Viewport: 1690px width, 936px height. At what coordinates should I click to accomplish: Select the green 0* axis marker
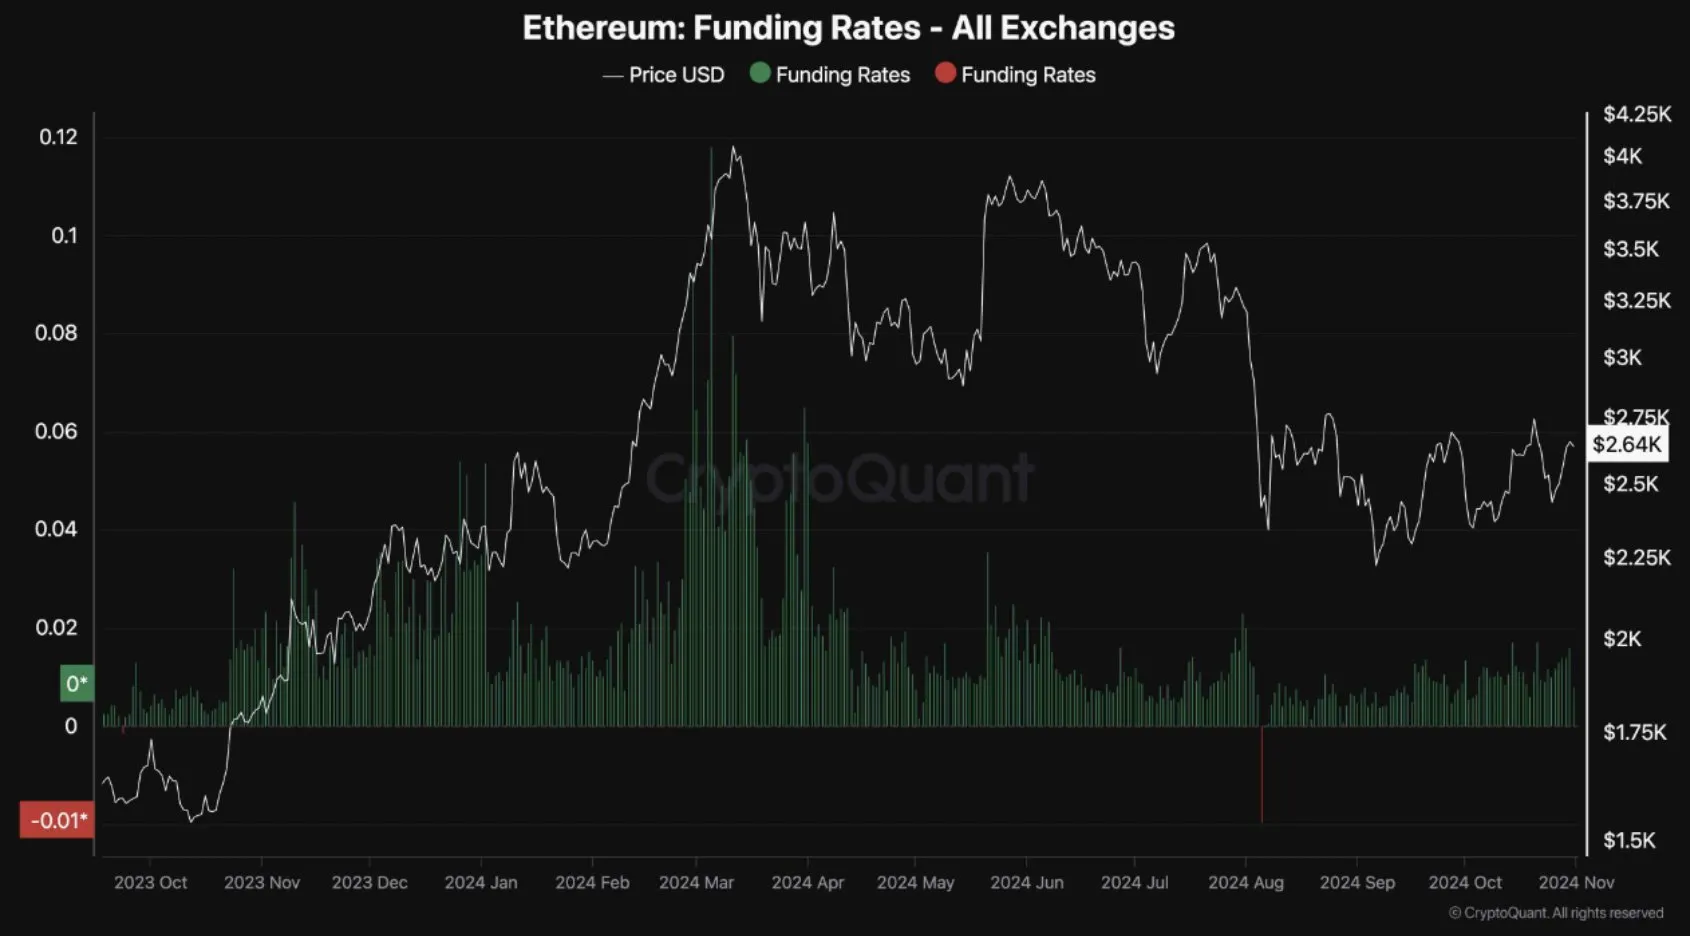click(x=76, y=684)
